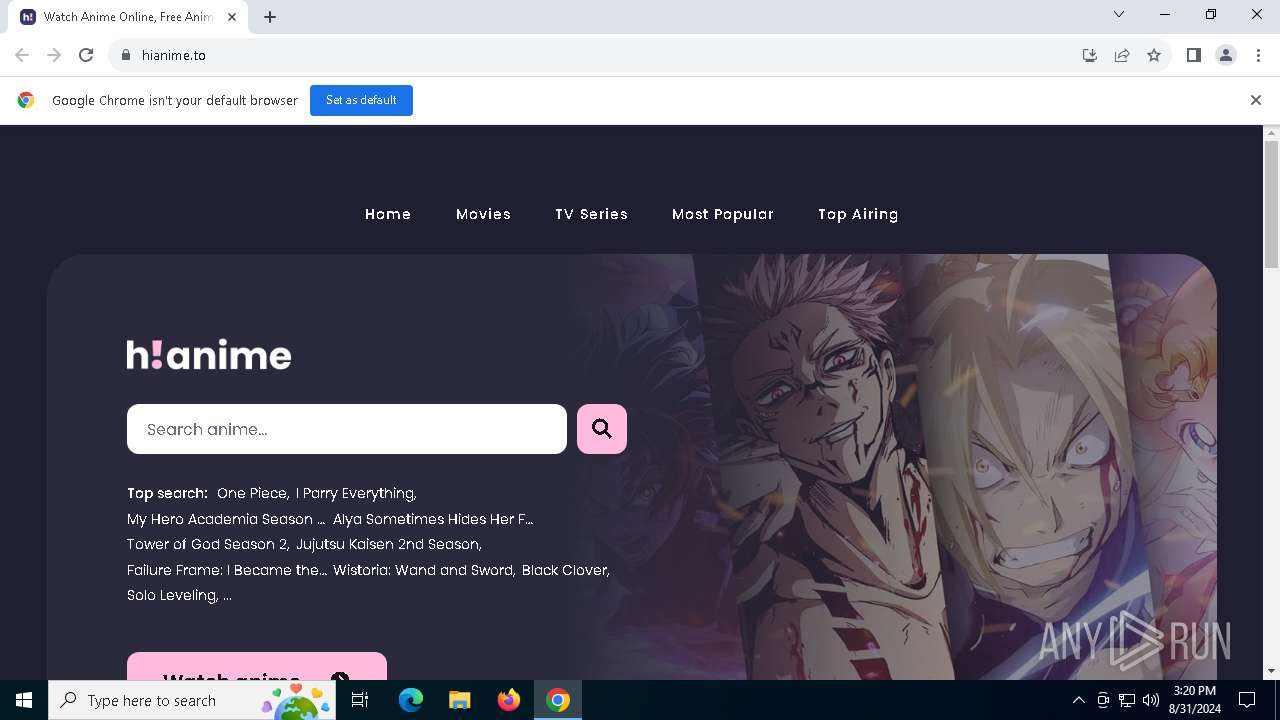
Task: Share this page using the share icon
Action: point(1122,55)
